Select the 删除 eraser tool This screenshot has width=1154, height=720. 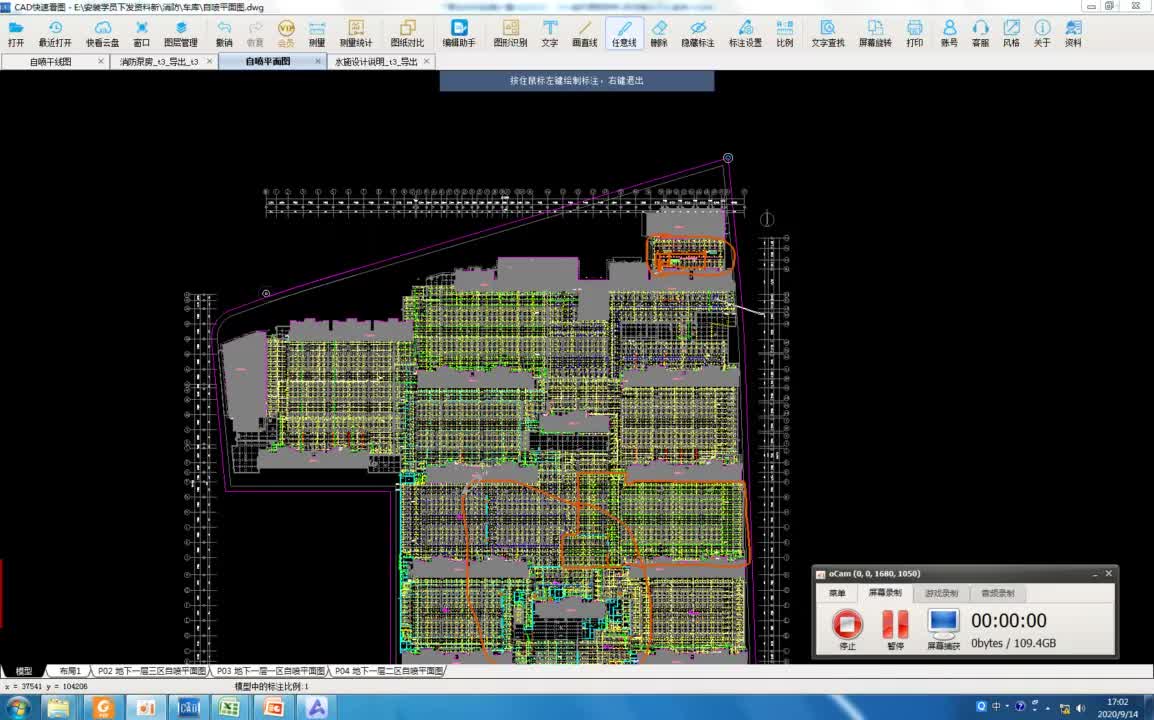pyautogui.click(x=659, y=33)
